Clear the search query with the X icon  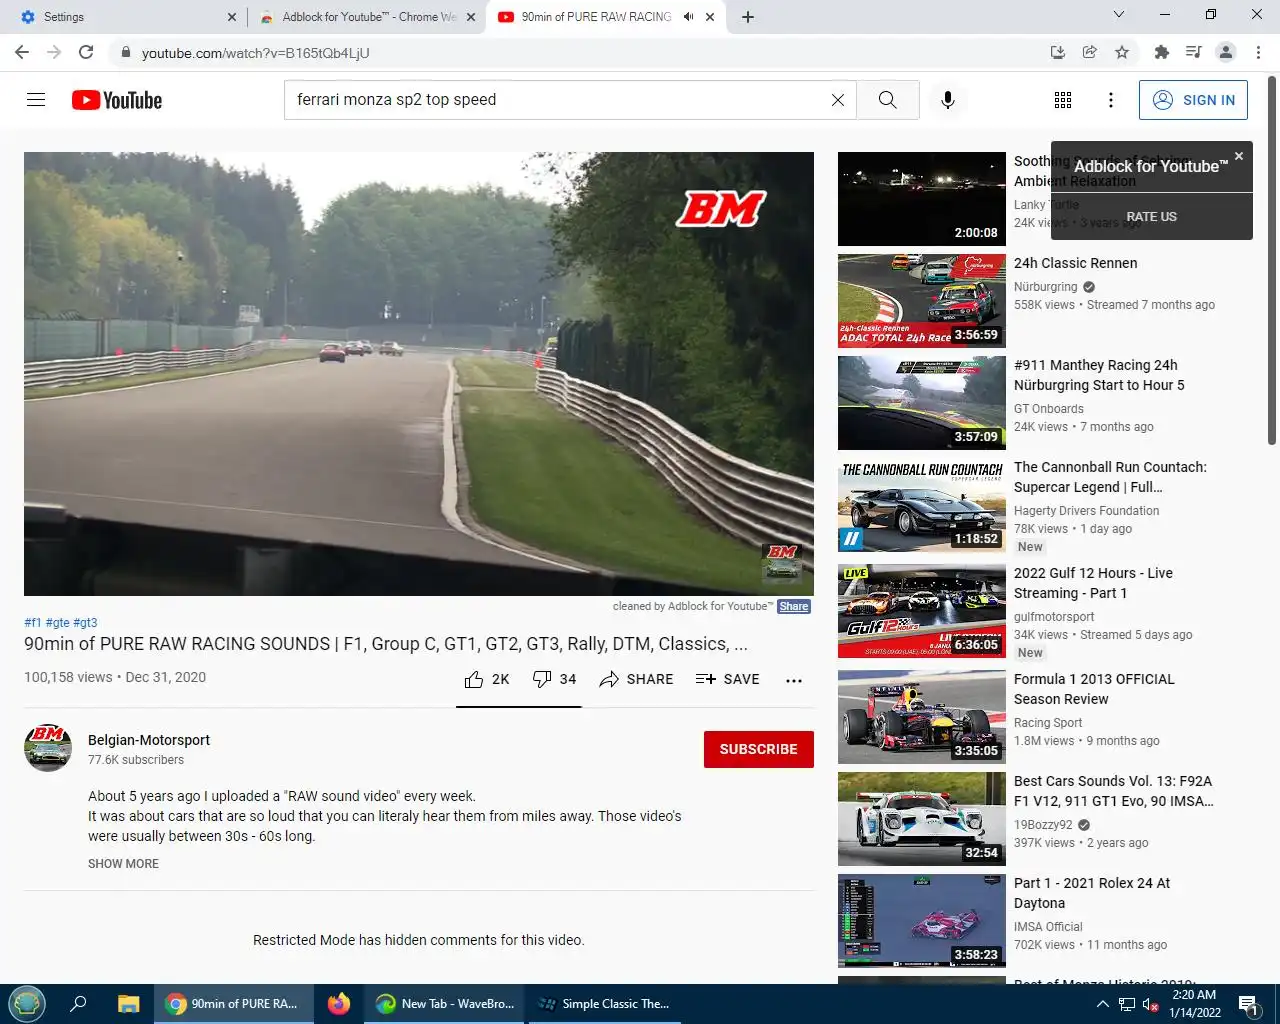click(x=838, y=100)
